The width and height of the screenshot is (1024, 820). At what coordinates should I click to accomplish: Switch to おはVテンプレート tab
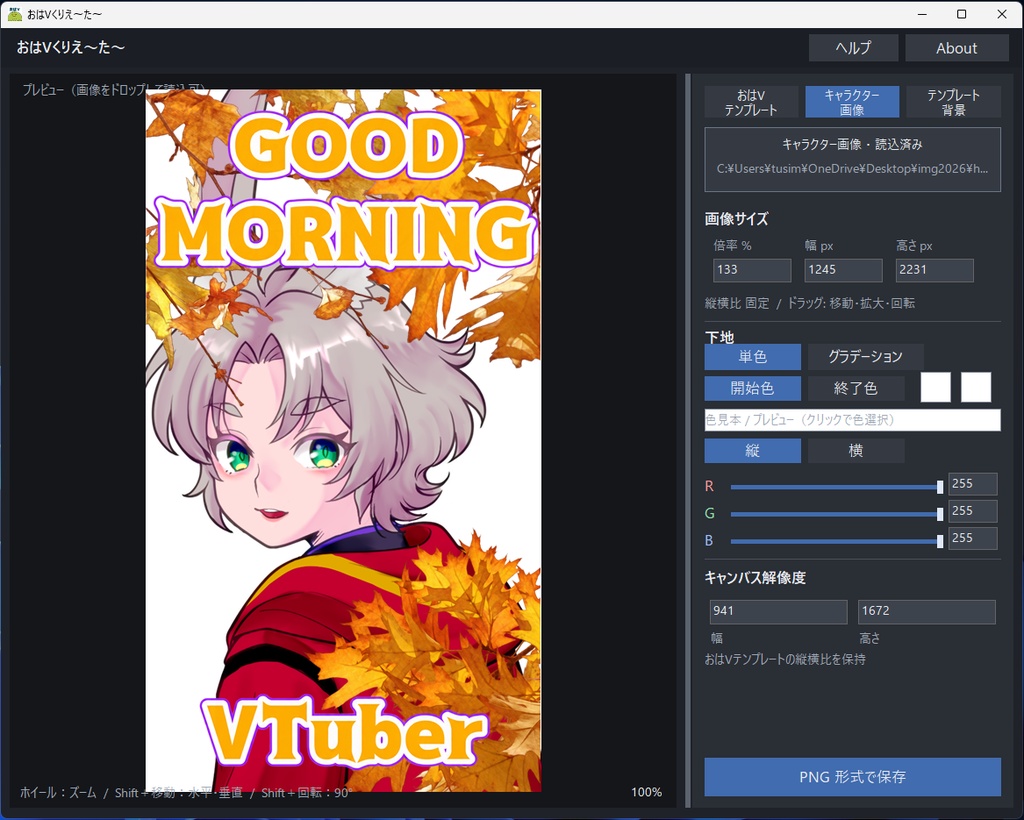coord(751,102)
